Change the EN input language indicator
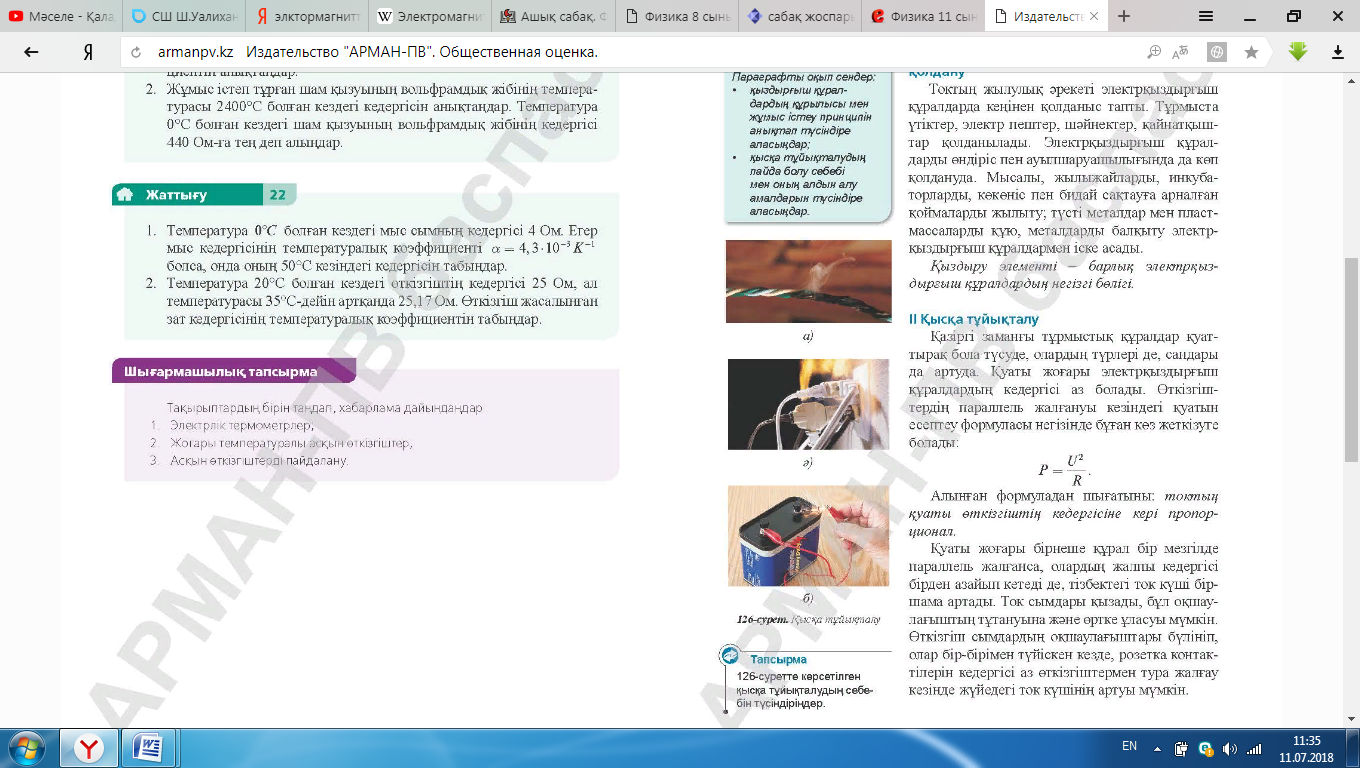This screenshot has height=768, width=1360. (1129, 746)
